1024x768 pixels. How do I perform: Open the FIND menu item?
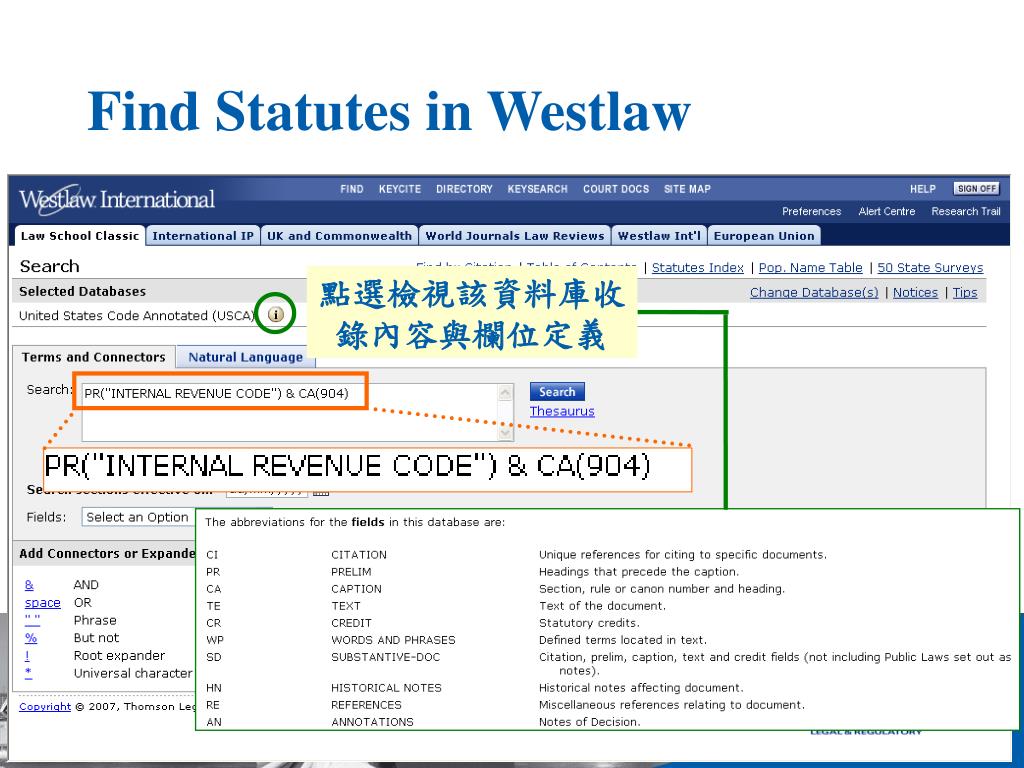(351, 189)
